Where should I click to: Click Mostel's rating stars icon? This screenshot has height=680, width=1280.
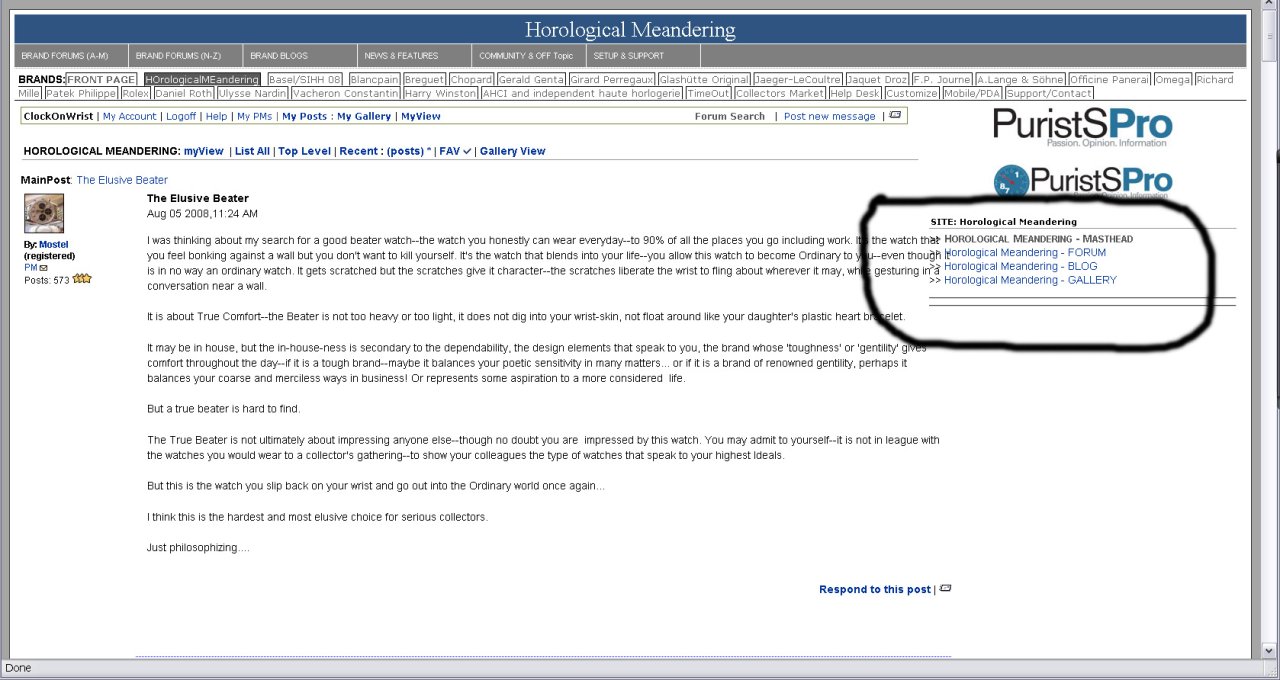[x=82, y=279]
